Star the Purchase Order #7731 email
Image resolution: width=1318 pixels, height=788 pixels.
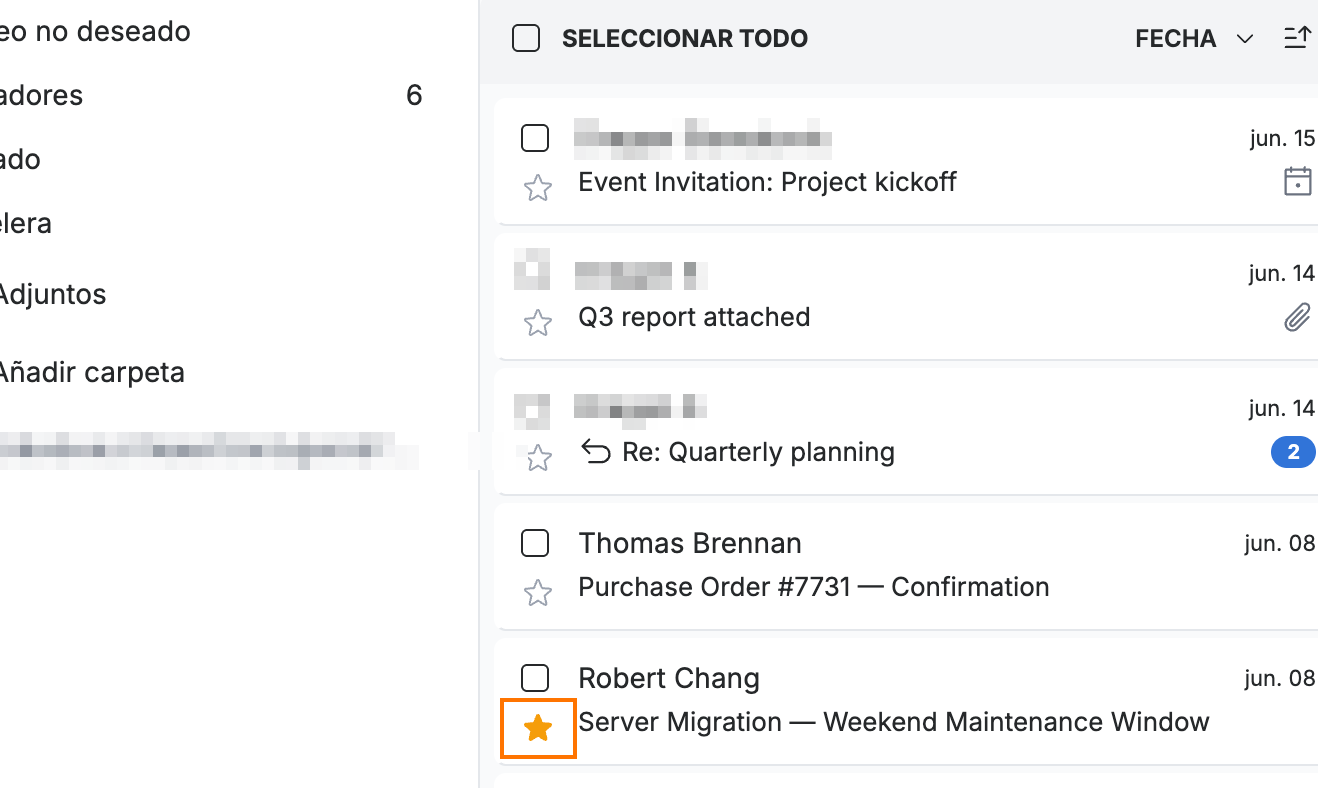point(538,593)
